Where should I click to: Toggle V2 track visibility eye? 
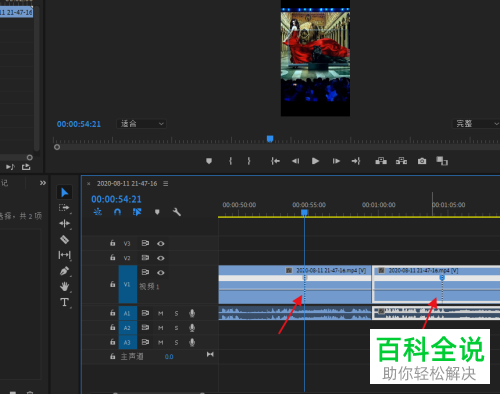click(161, 258)
